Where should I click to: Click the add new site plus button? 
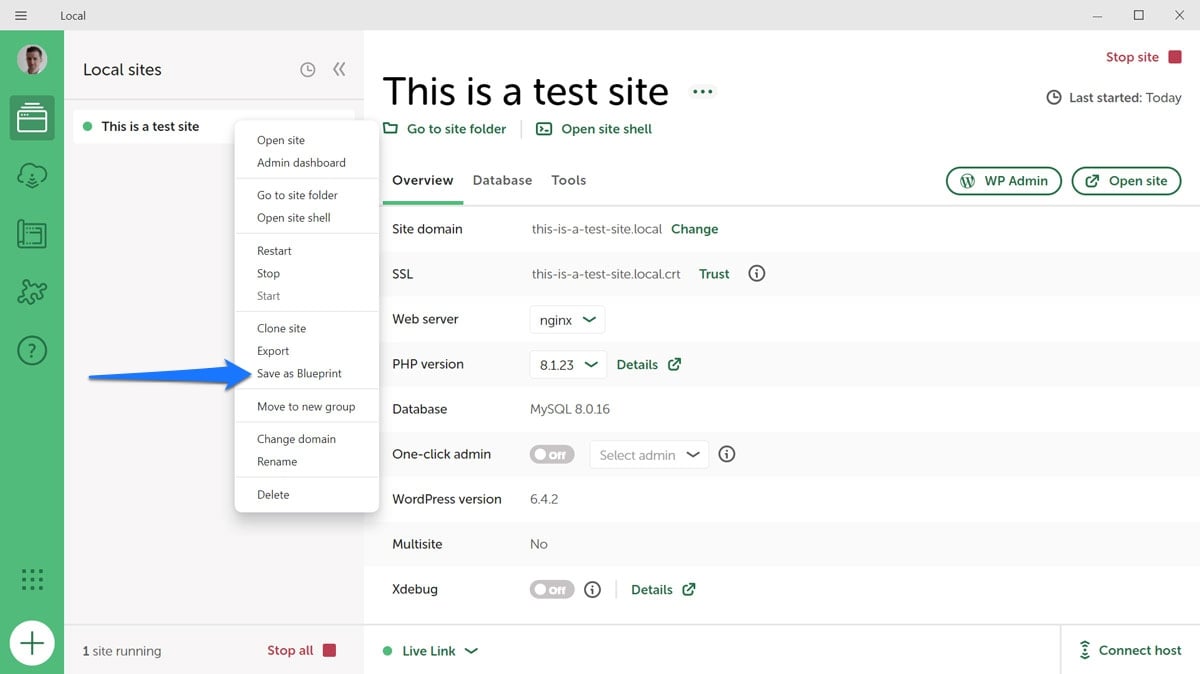click(32, 643)
